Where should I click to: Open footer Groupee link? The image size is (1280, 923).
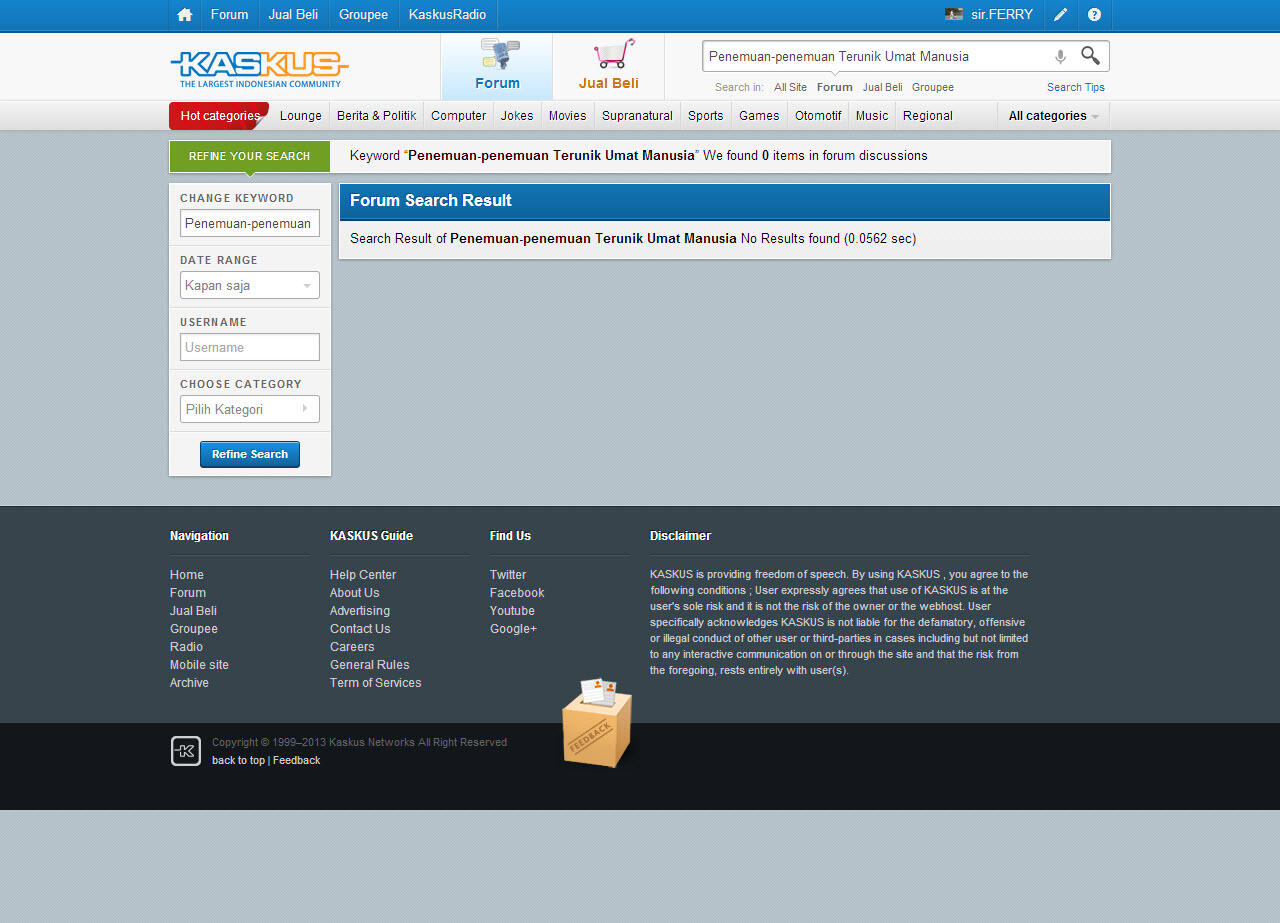[194, 629]
